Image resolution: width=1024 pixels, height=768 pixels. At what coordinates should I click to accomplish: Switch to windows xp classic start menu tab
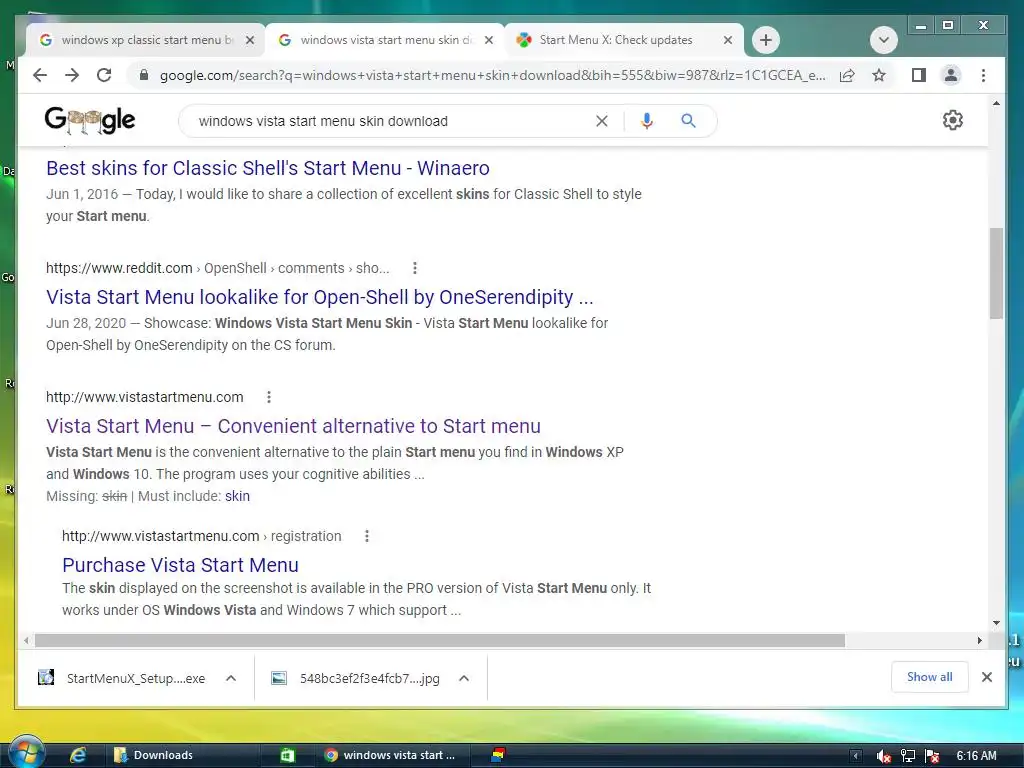146,40
